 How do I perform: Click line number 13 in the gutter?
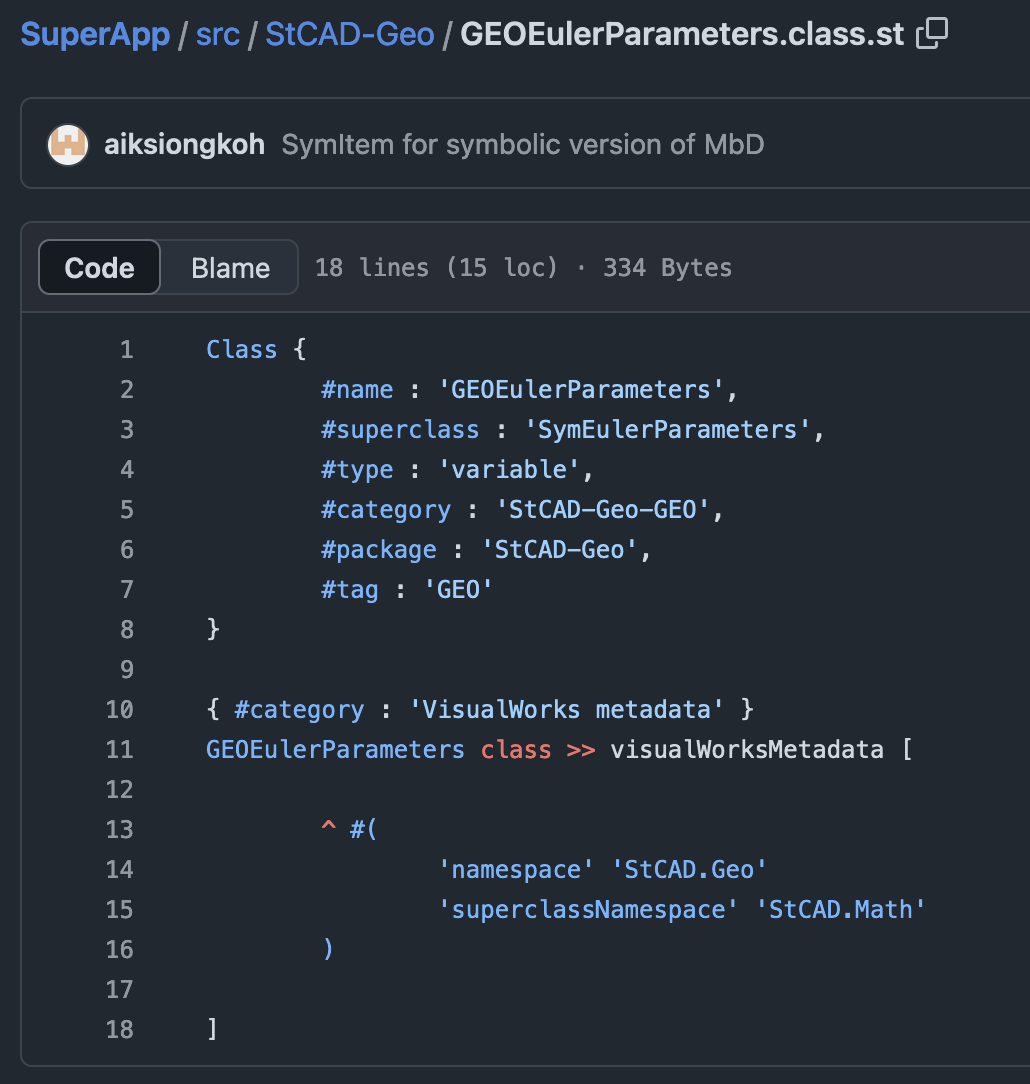(x=120, y=830)
